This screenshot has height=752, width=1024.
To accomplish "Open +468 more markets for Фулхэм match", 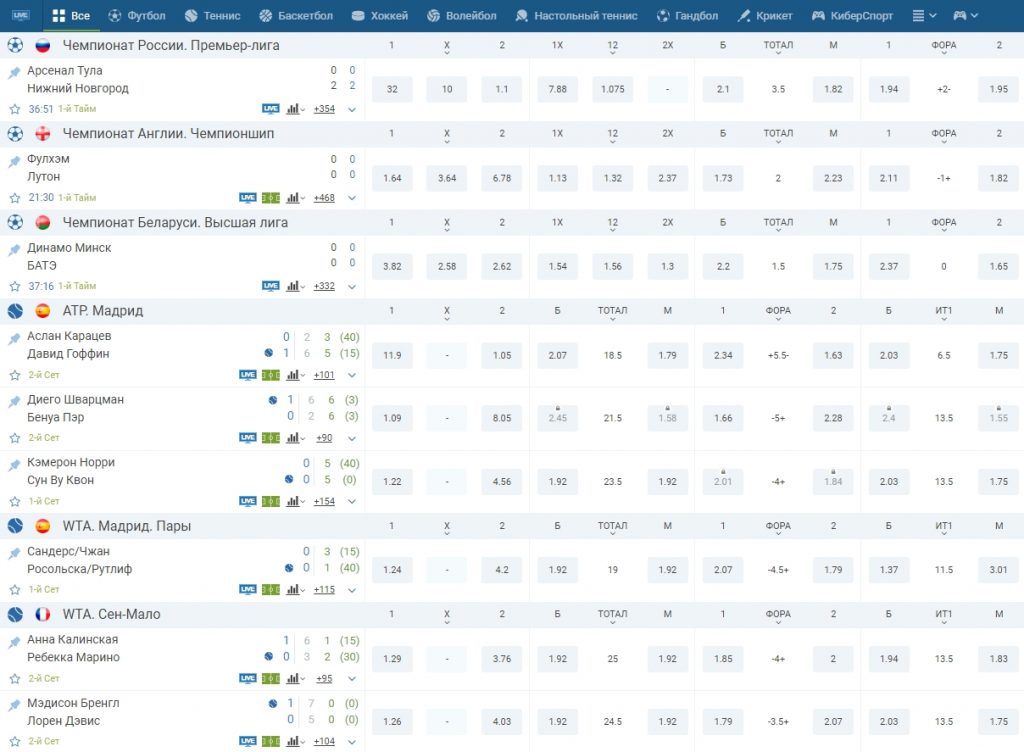I will click(324, 198).
